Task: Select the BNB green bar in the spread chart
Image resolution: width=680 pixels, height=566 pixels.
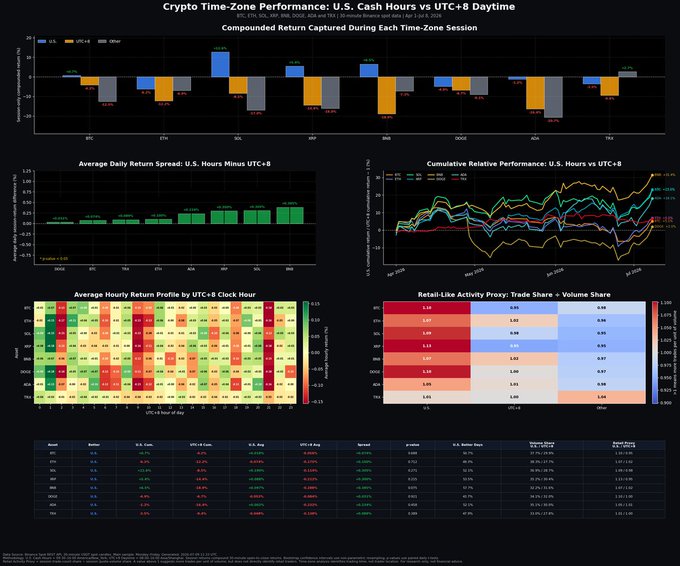Action: tap(290, 216)
